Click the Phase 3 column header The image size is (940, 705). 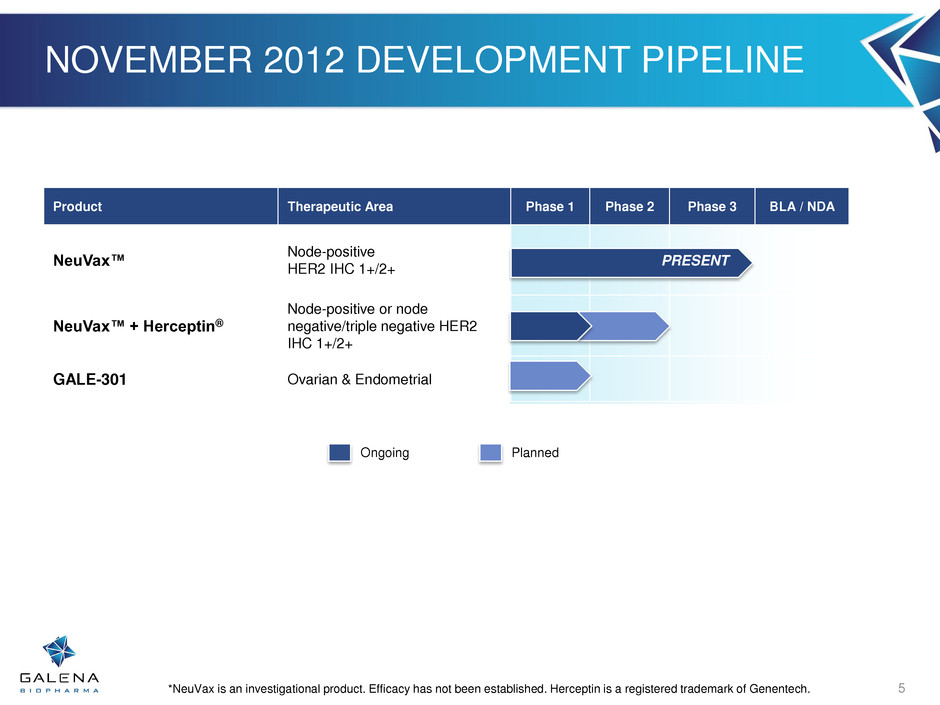[712, 206]
